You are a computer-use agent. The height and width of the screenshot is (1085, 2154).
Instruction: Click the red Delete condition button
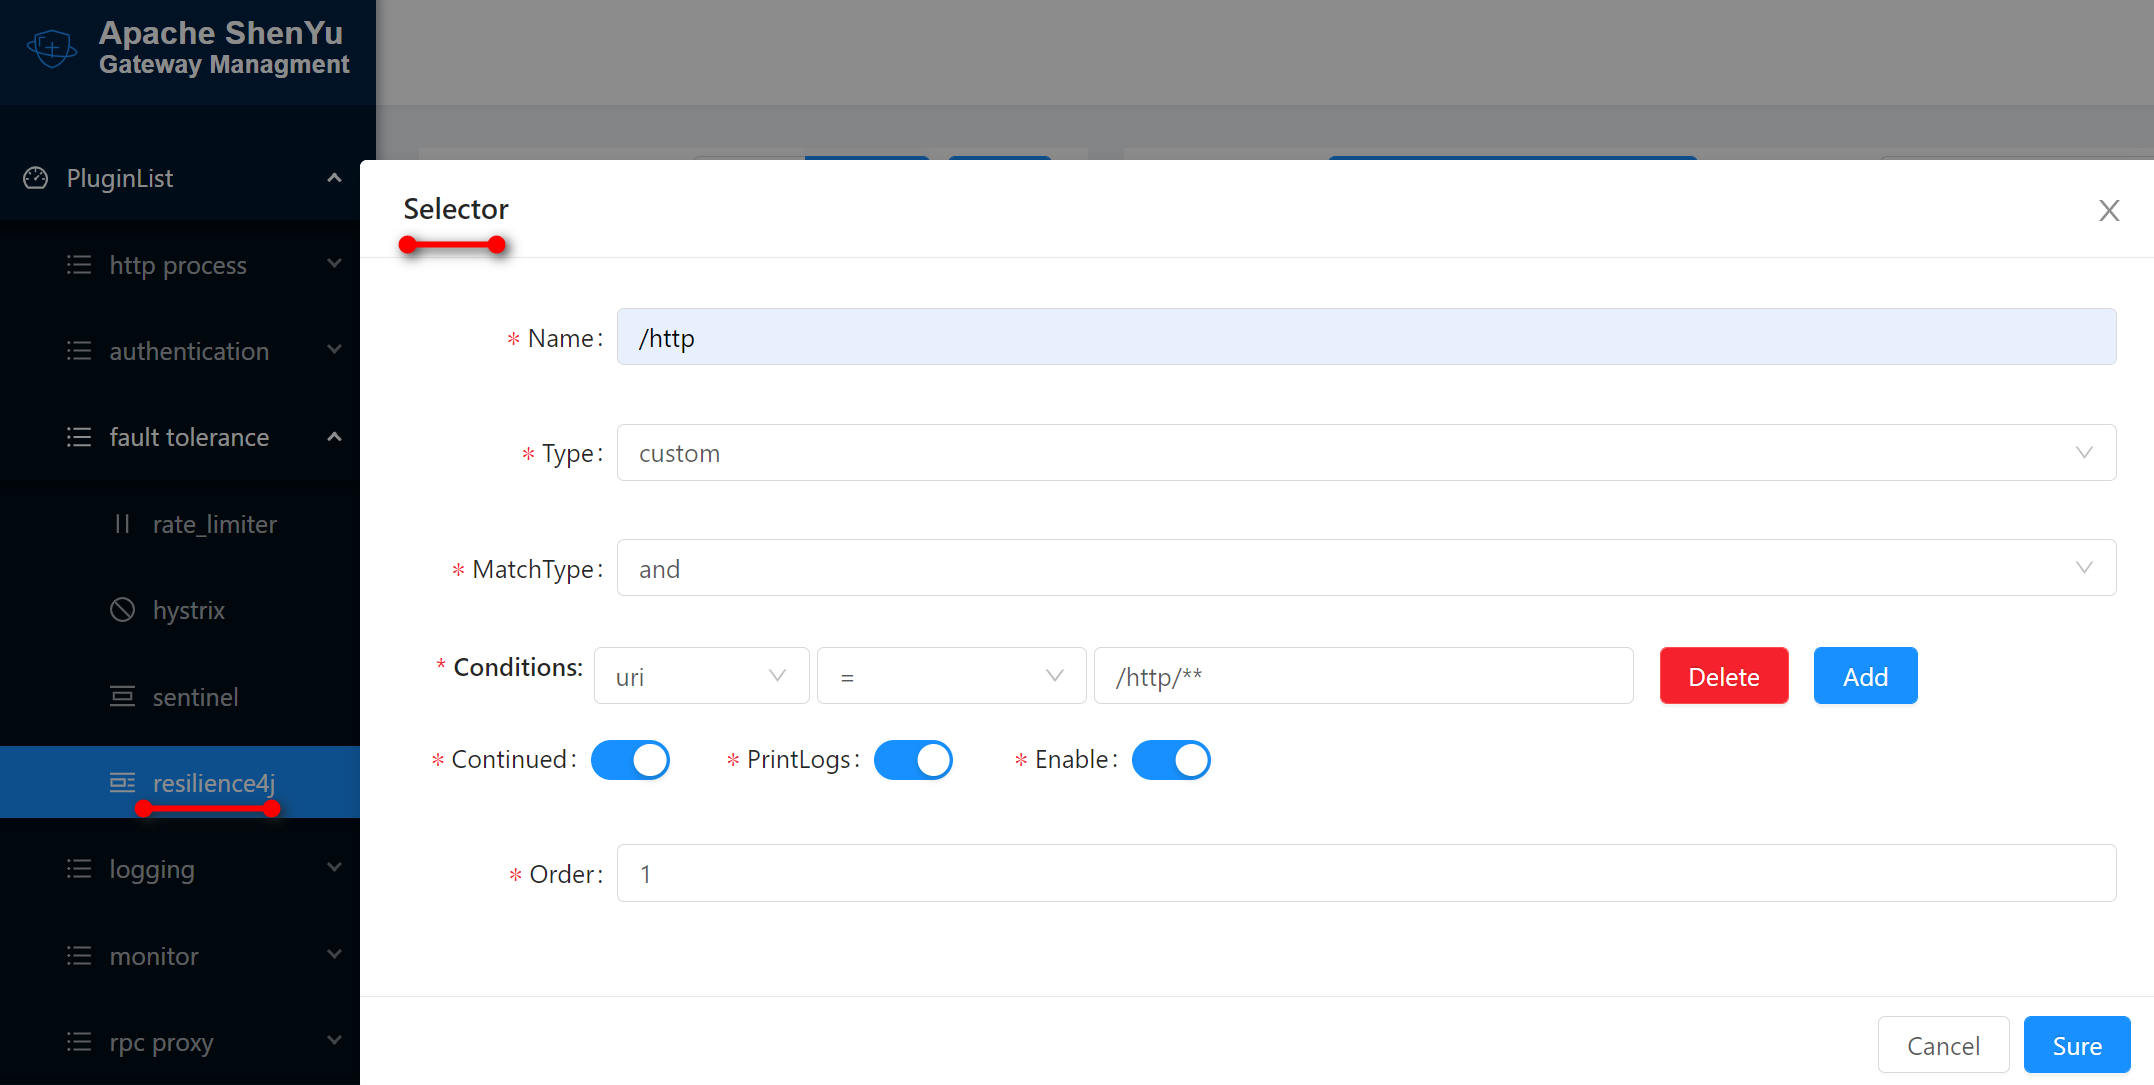pos(1723,676)
